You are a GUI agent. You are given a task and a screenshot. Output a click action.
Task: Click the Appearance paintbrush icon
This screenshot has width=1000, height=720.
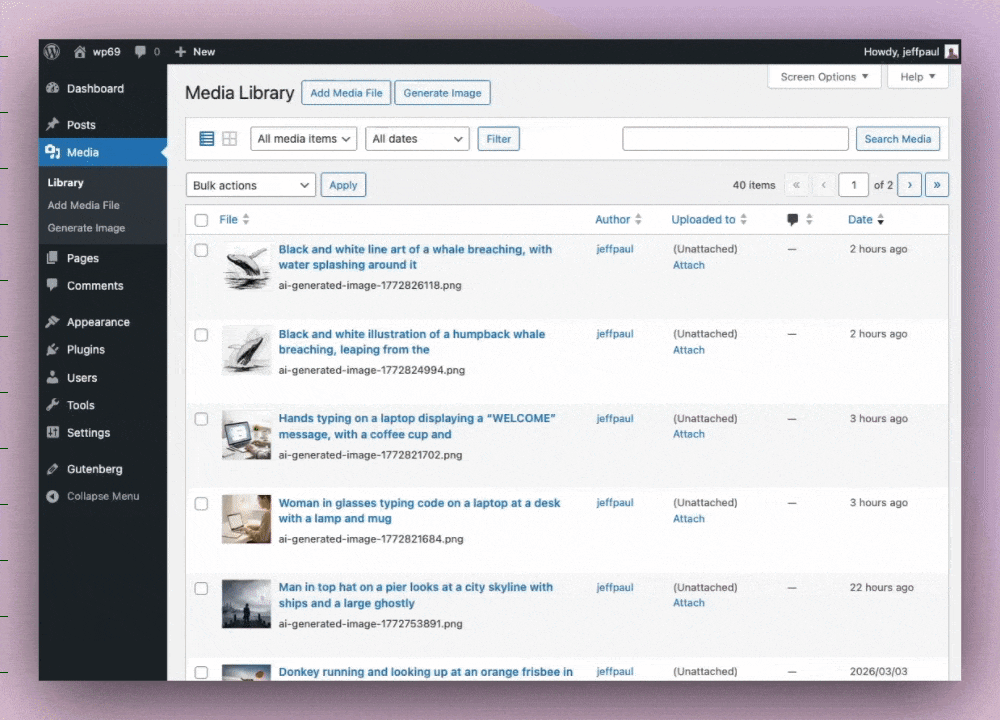click(x=53, y=321)
